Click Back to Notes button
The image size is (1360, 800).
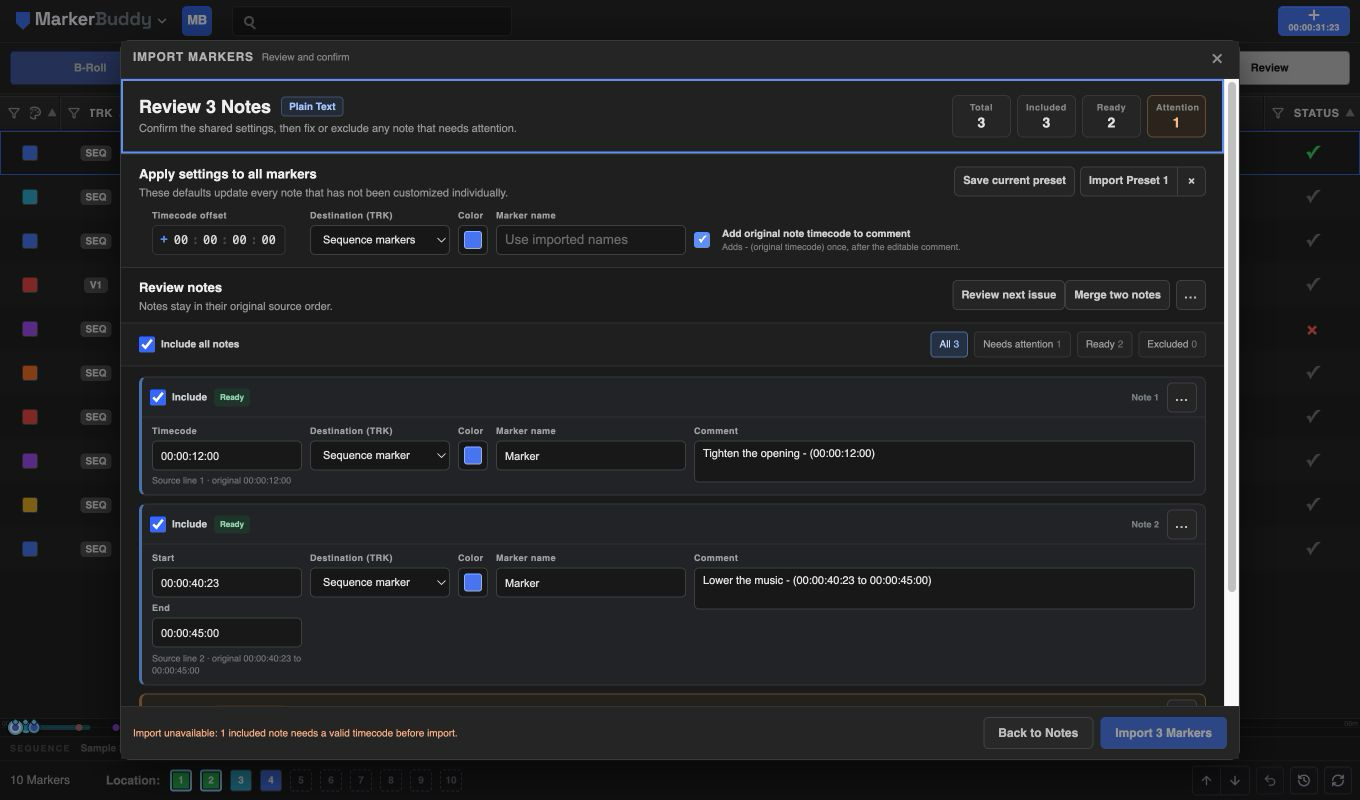[x=1038, y=733]
